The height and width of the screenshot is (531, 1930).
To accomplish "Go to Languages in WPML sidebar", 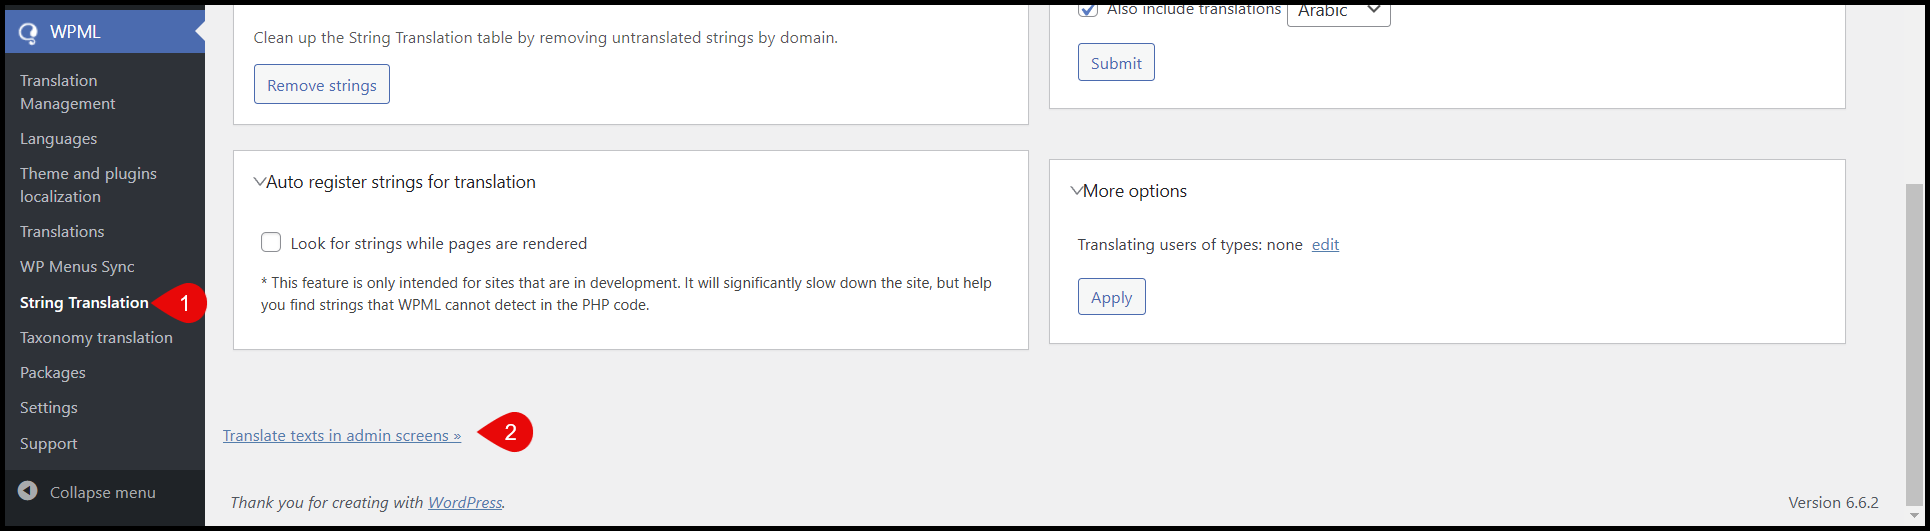I will click(58, 138).
